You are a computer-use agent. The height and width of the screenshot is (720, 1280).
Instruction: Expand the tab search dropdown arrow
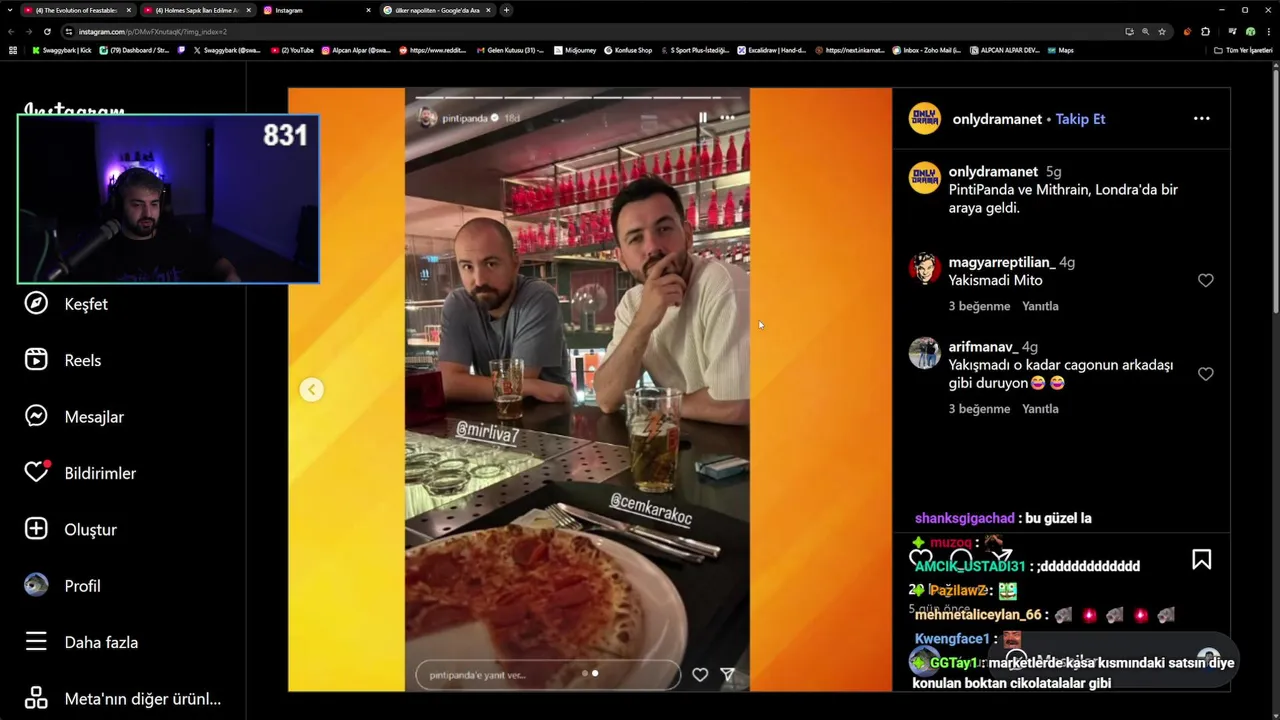[x=10, y=10]
